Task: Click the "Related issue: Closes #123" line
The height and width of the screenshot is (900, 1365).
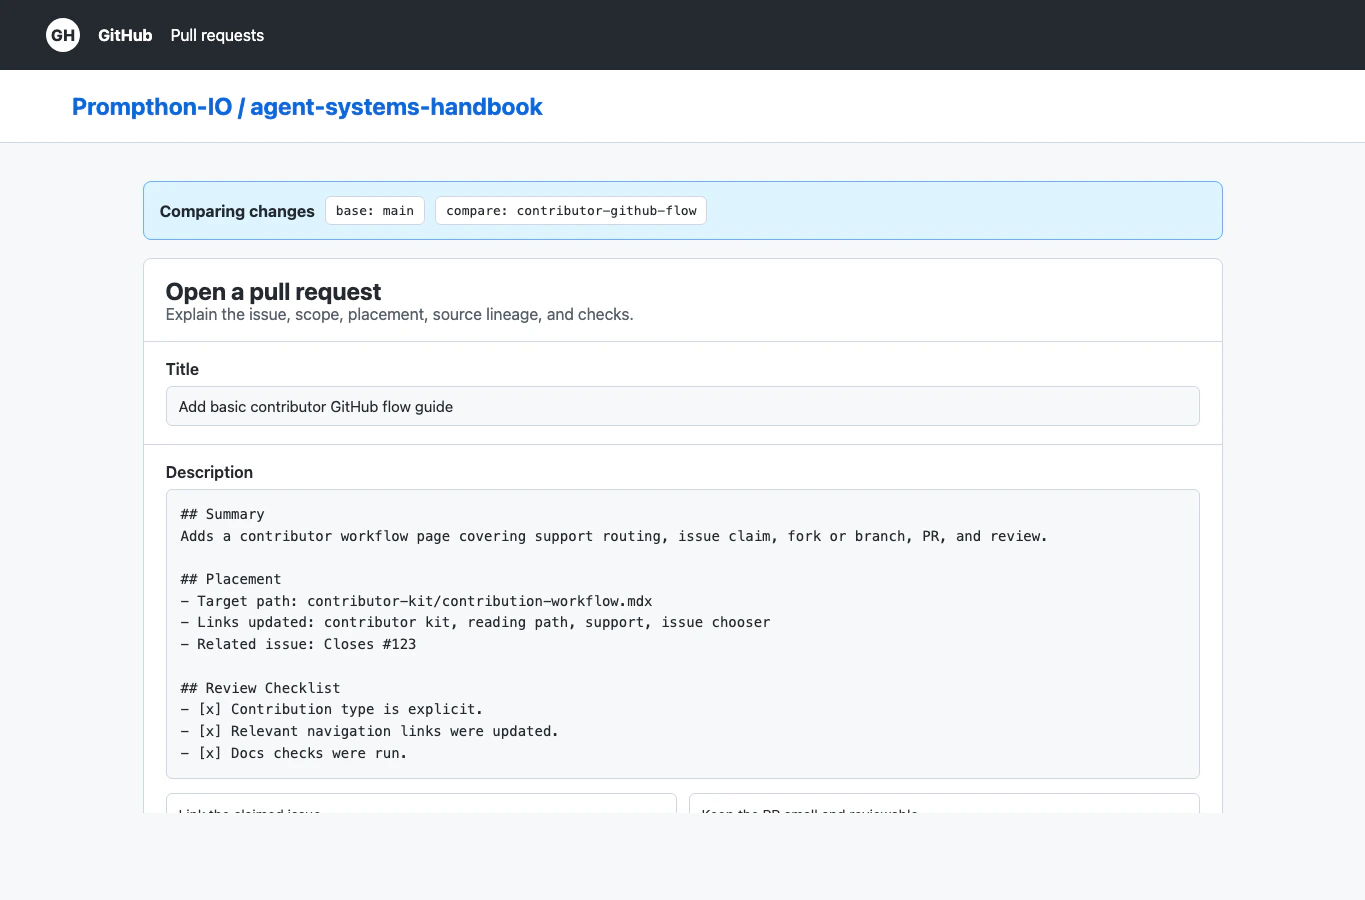Action: coord(298,644)
